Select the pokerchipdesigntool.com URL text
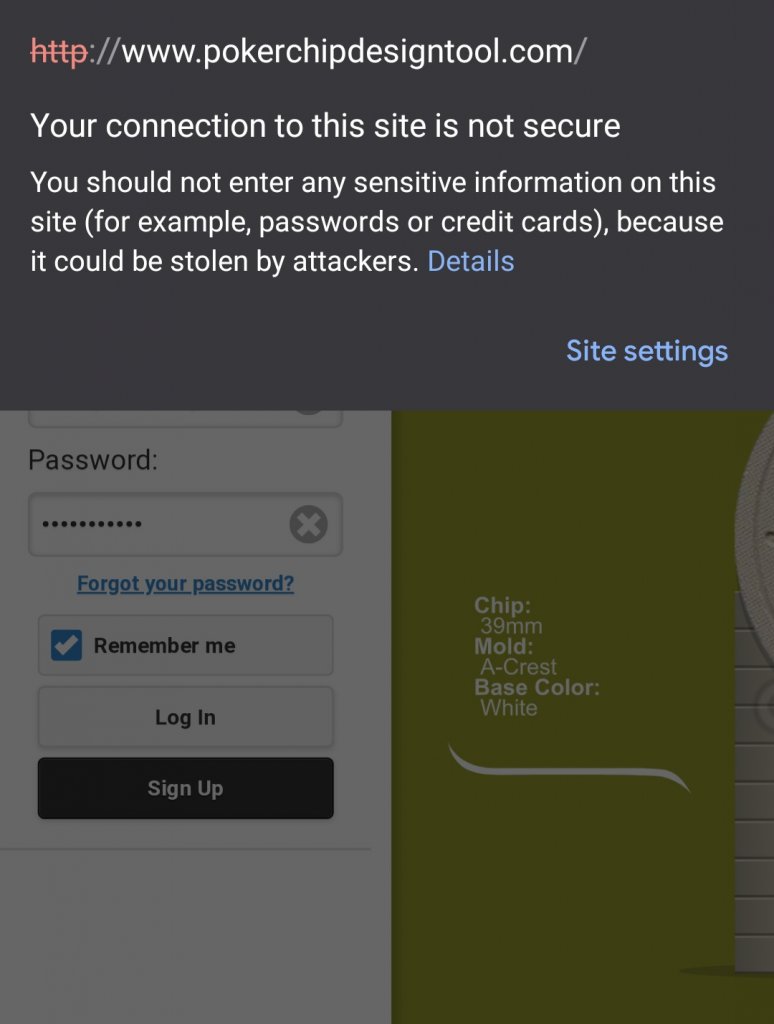774x1024 pixels. tap(348, 52)
